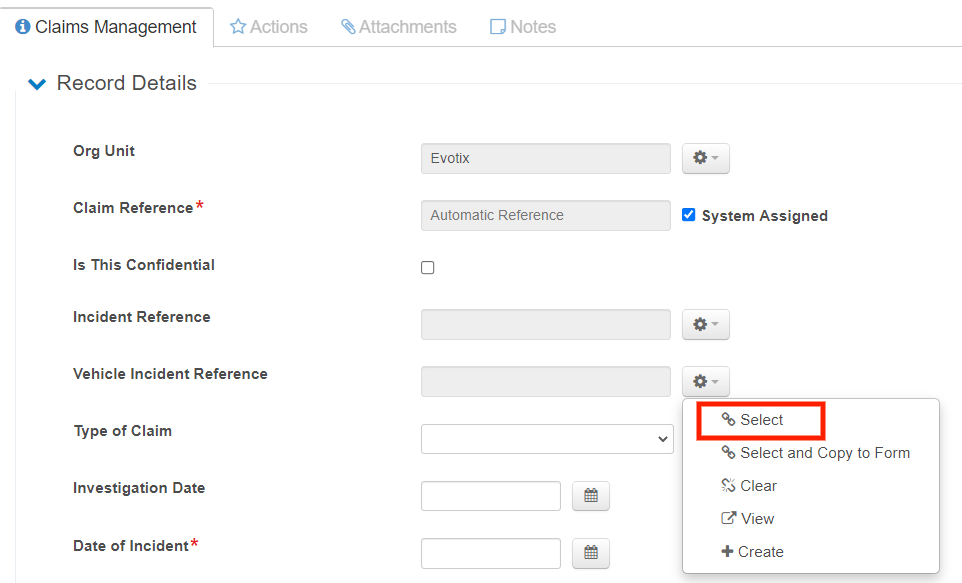
Task: Open the Vehicle Incident Reference gear menu
Action: tap(705, 381)
